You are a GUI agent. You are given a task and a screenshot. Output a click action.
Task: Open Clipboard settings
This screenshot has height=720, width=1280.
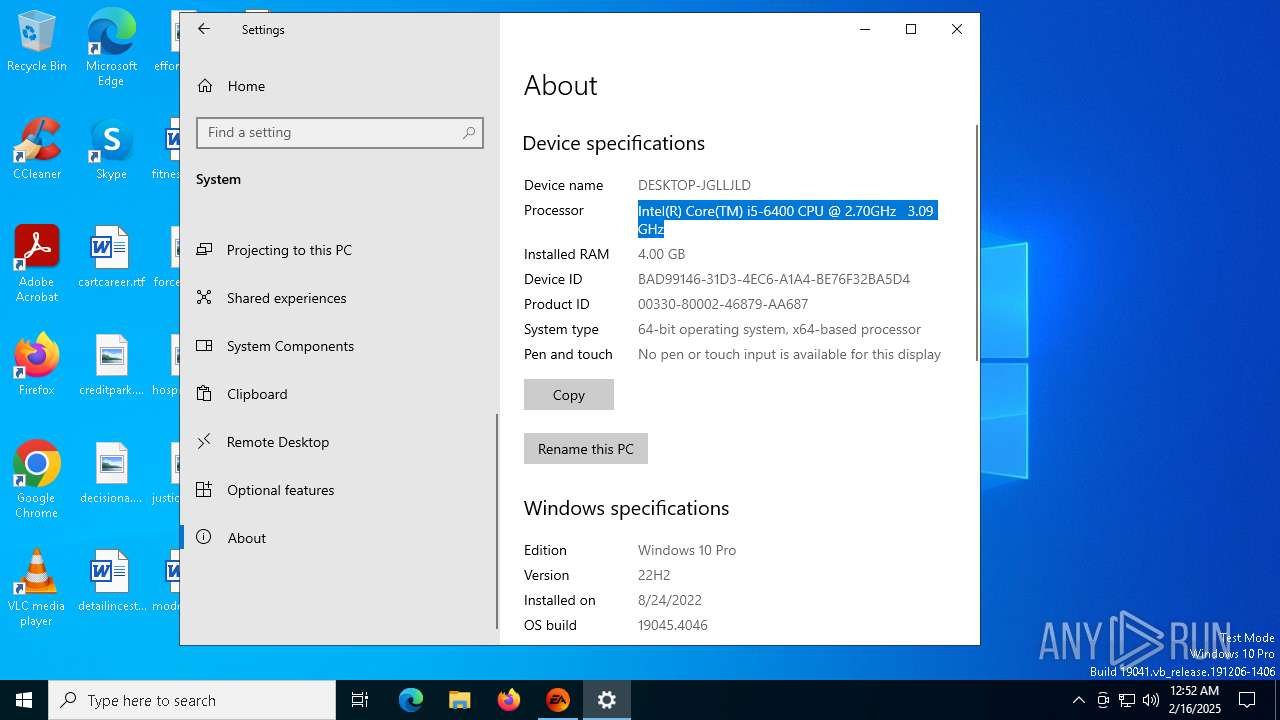click(x=338, y=394)
